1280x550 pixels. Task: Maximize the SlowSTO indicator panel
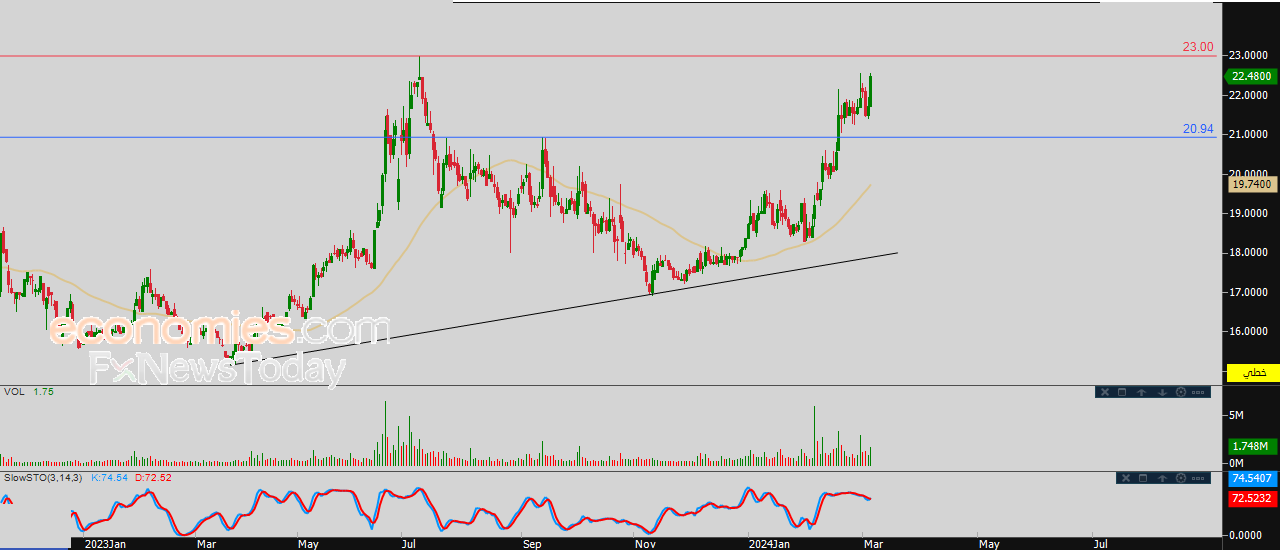click(x=1143, y=478)
